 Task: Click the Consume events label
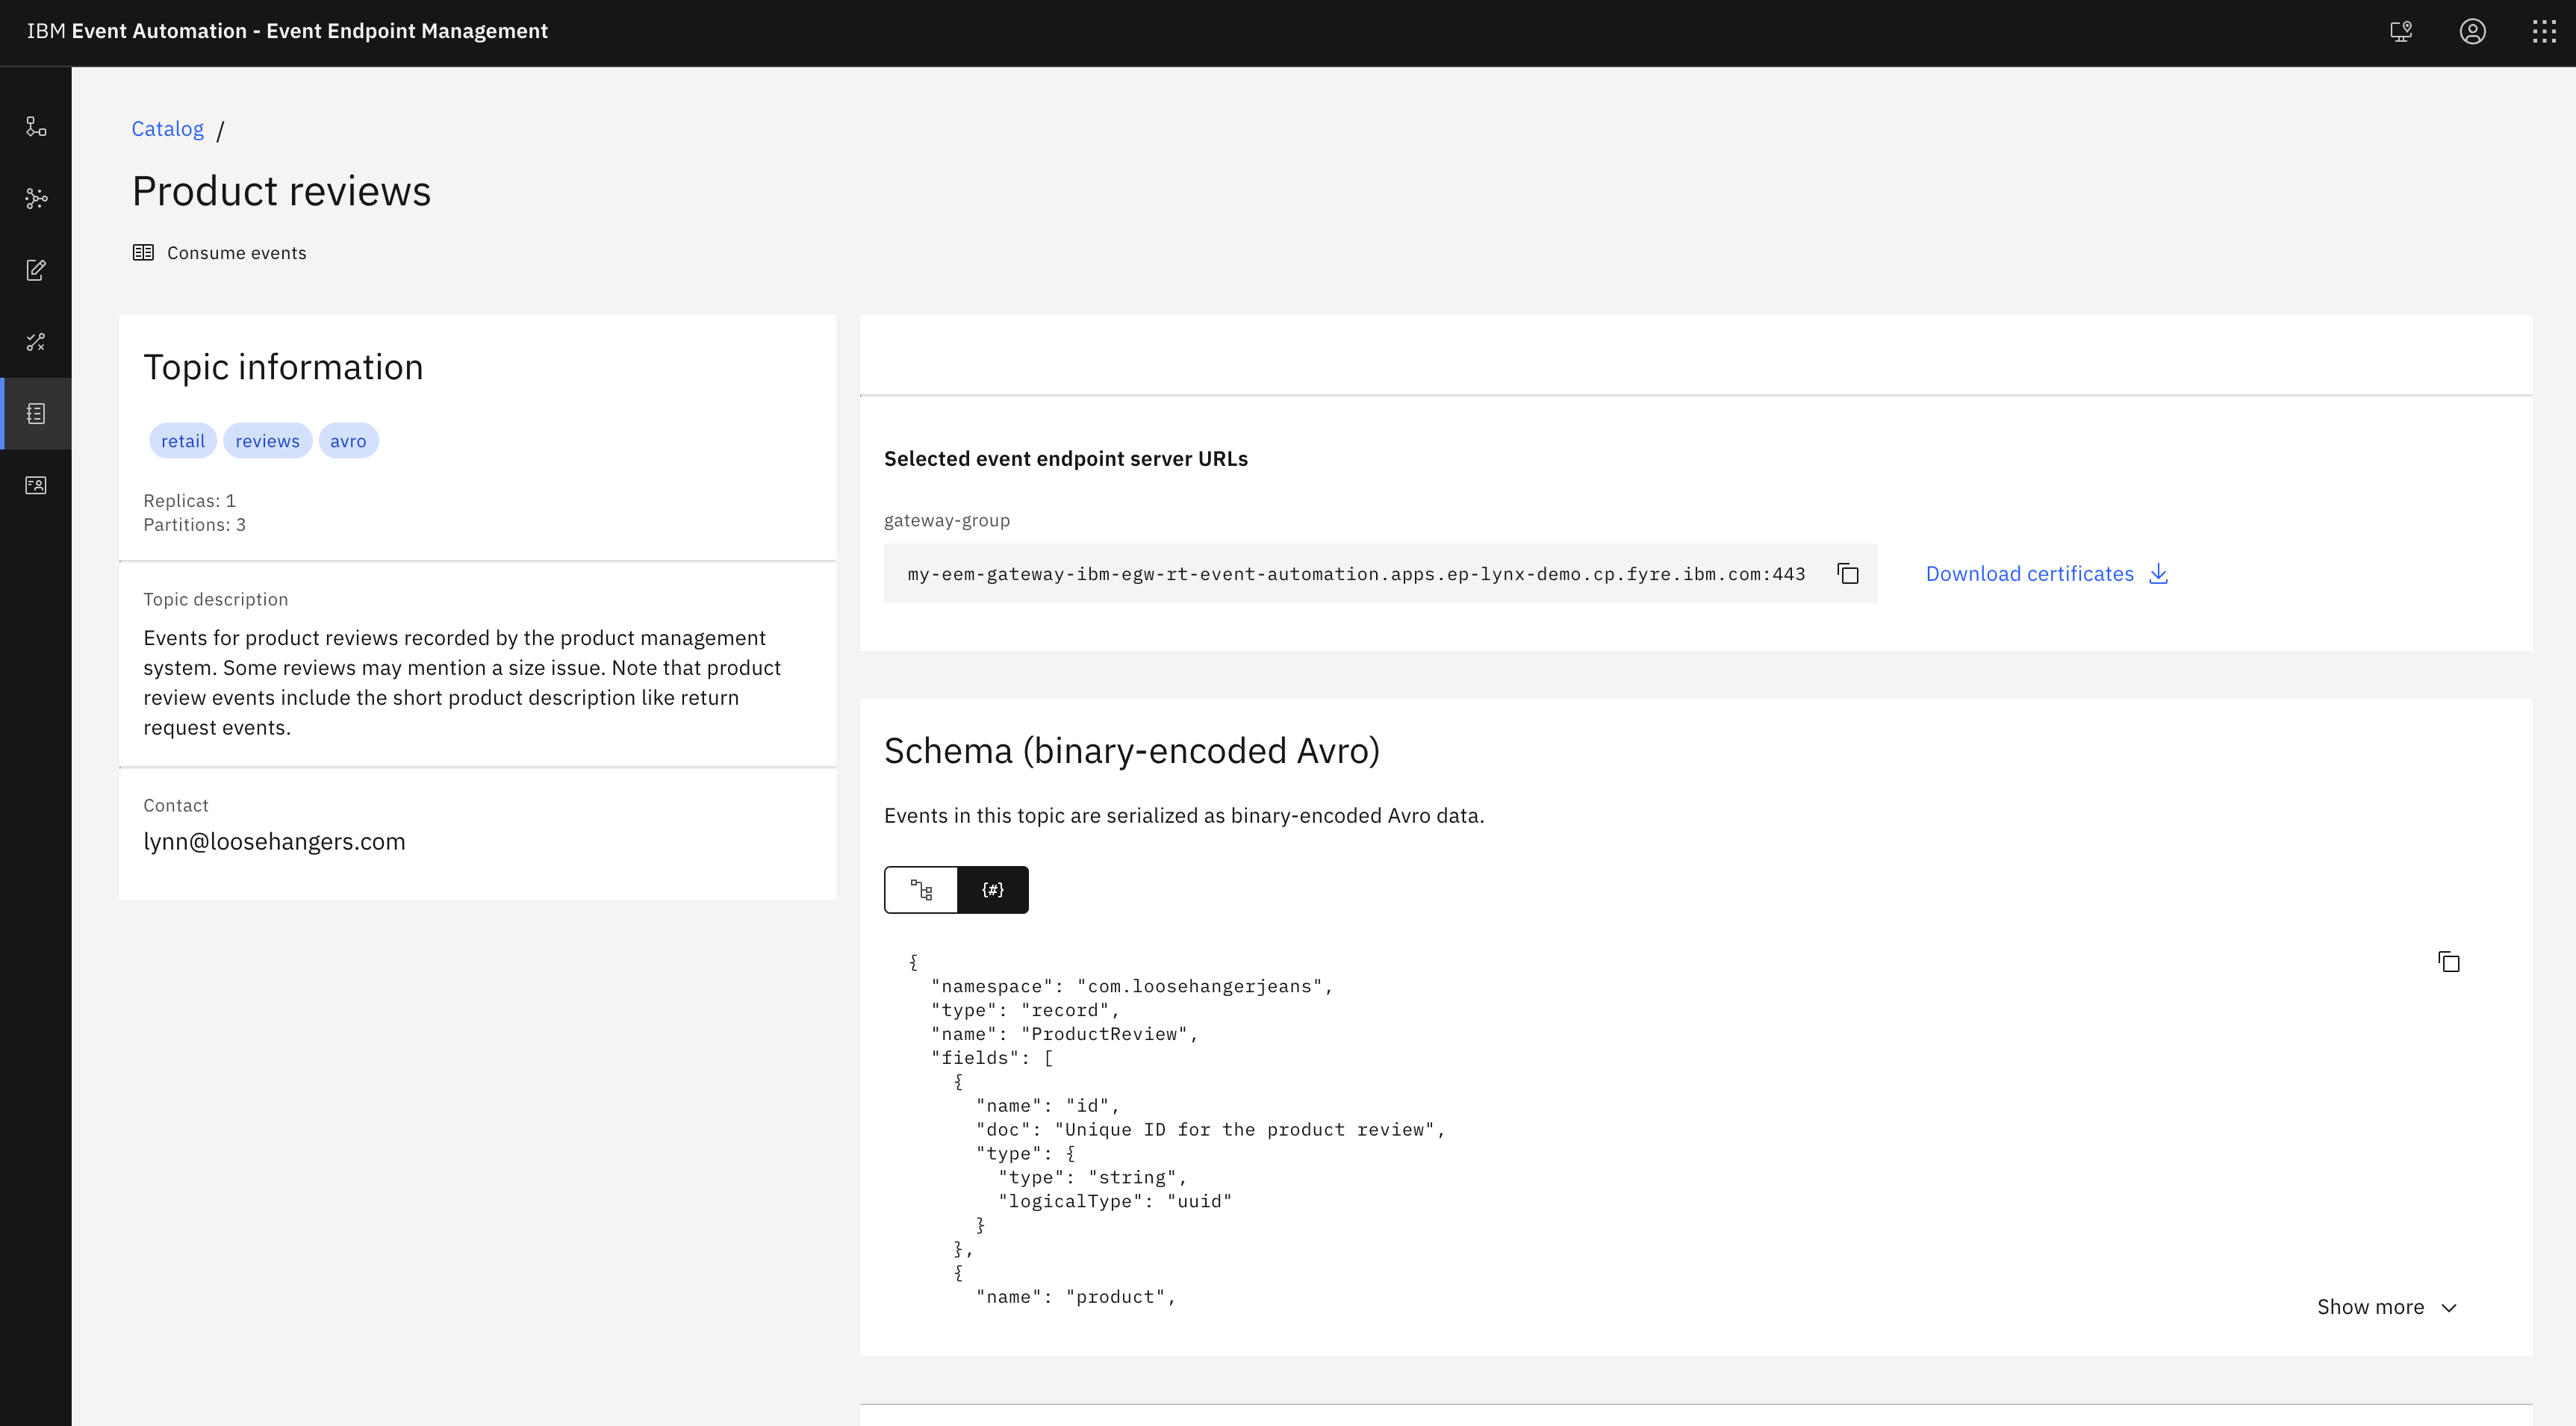[237, 253]
